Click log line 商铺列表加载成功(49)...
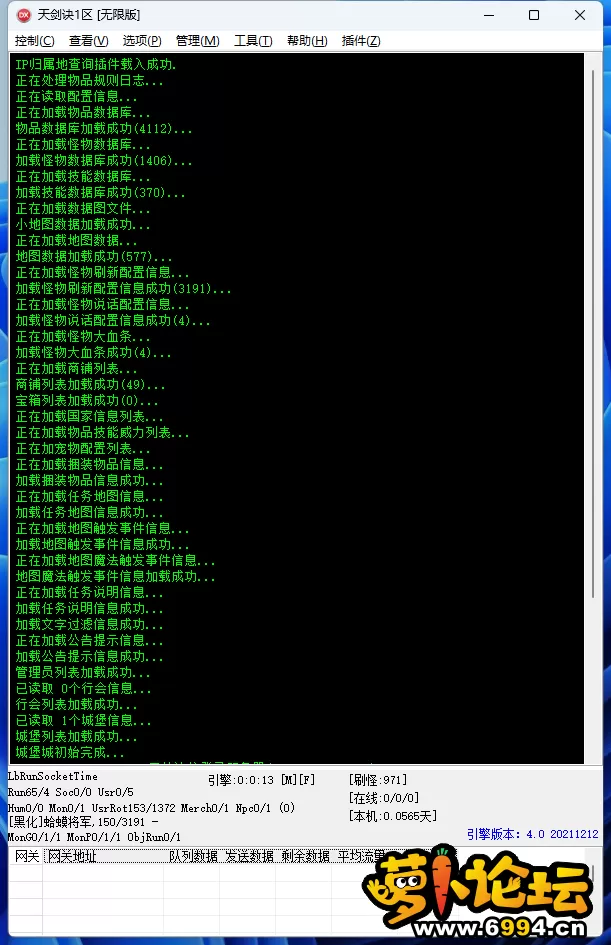 click(x=90, y=384)
